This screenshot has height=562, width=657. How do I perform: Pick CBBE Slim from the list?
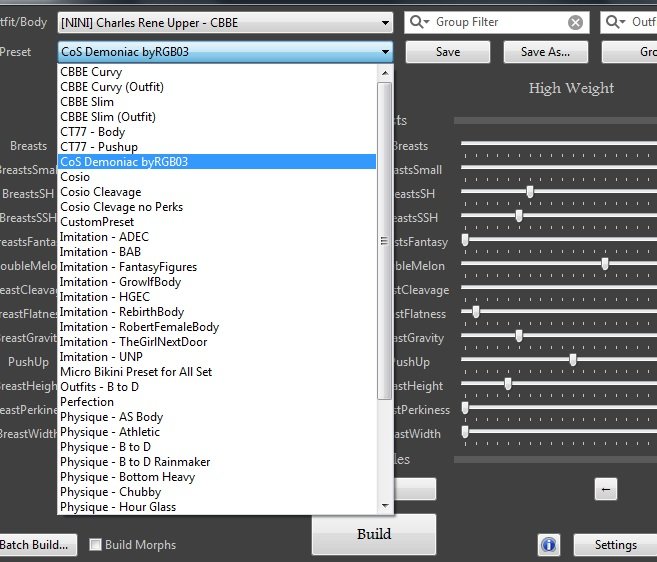tap(217, 102)
